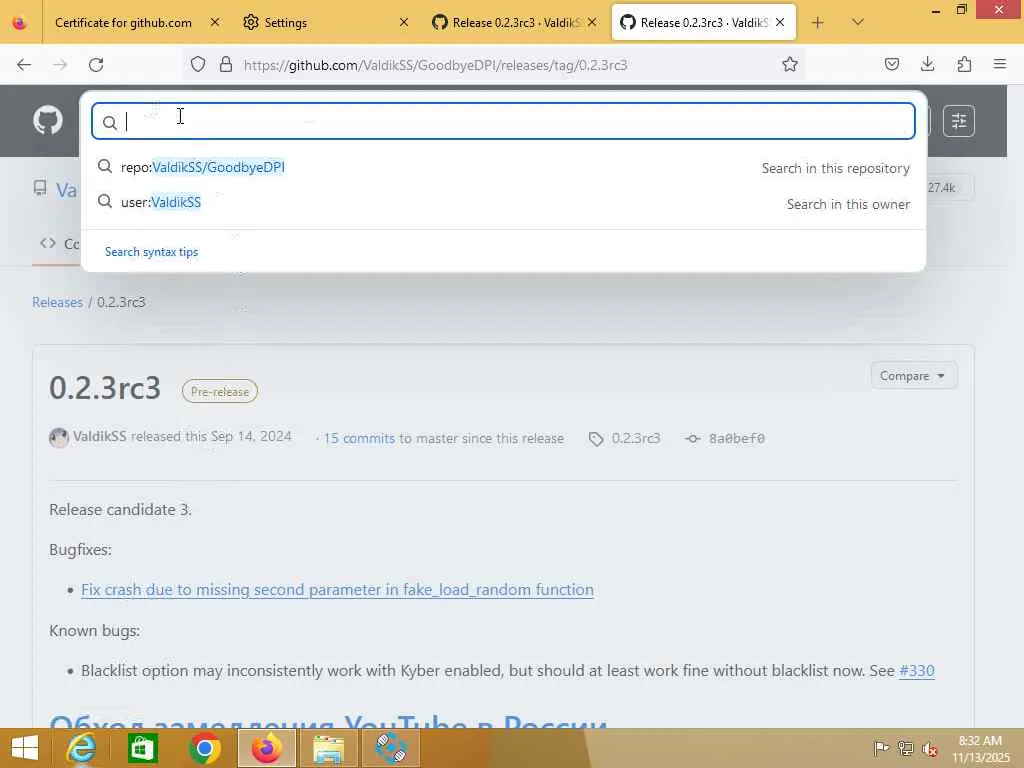Open the Firefox hamburger menu

click(x=1000, y=64)
